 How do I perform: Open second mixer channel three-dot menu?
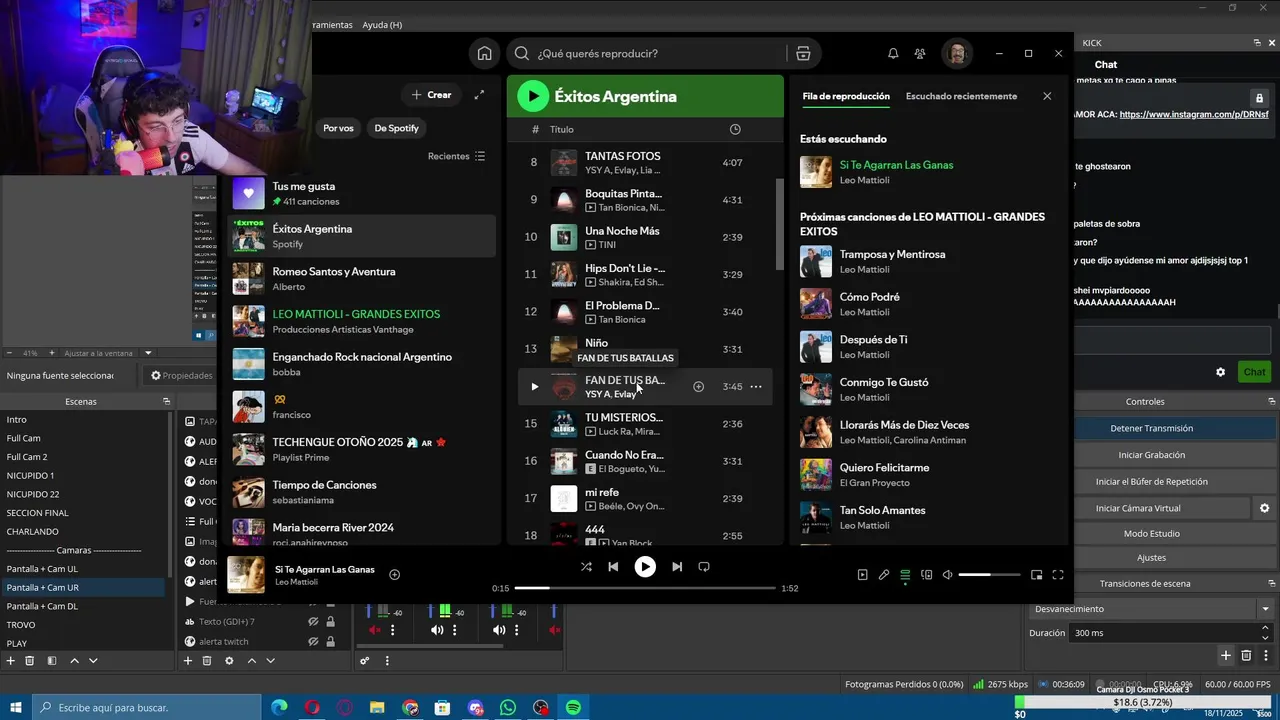point(455,630)
